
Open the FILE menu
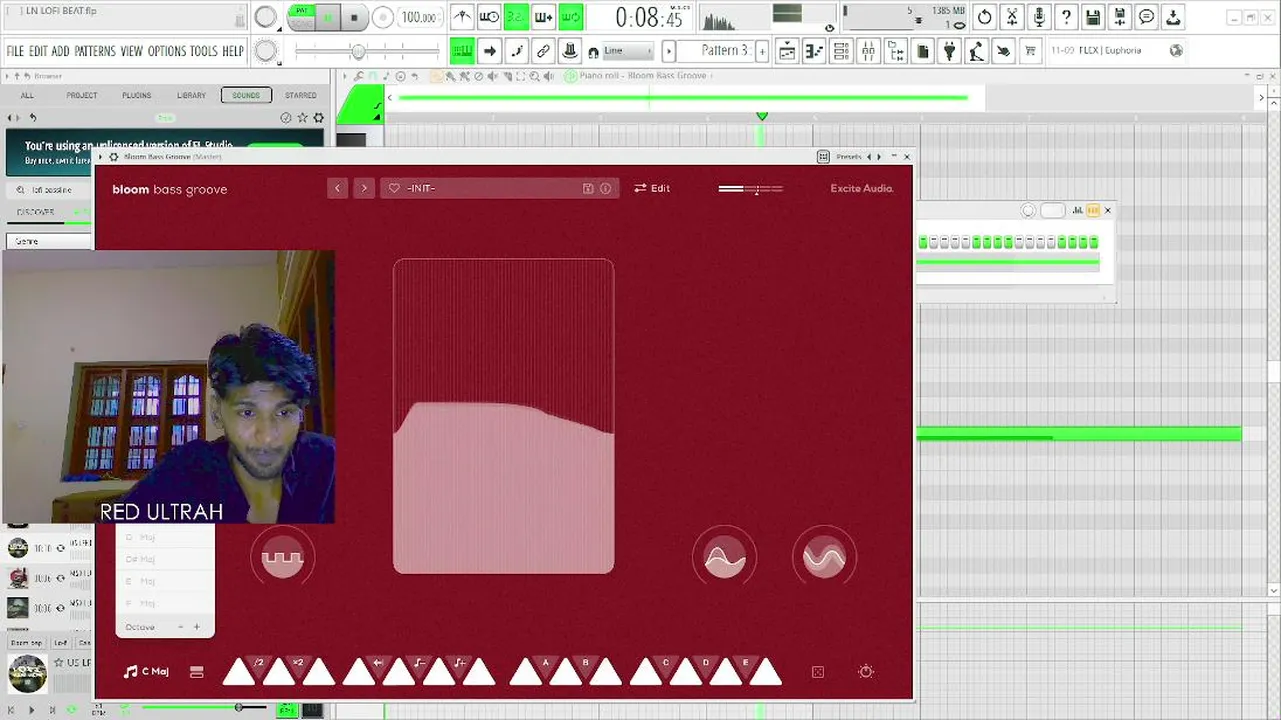coord(15,51)
